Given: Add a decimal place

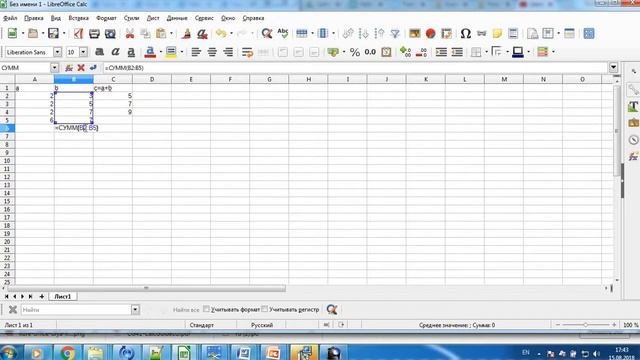Looking at the screenshot, I should [x=405, y=52].
